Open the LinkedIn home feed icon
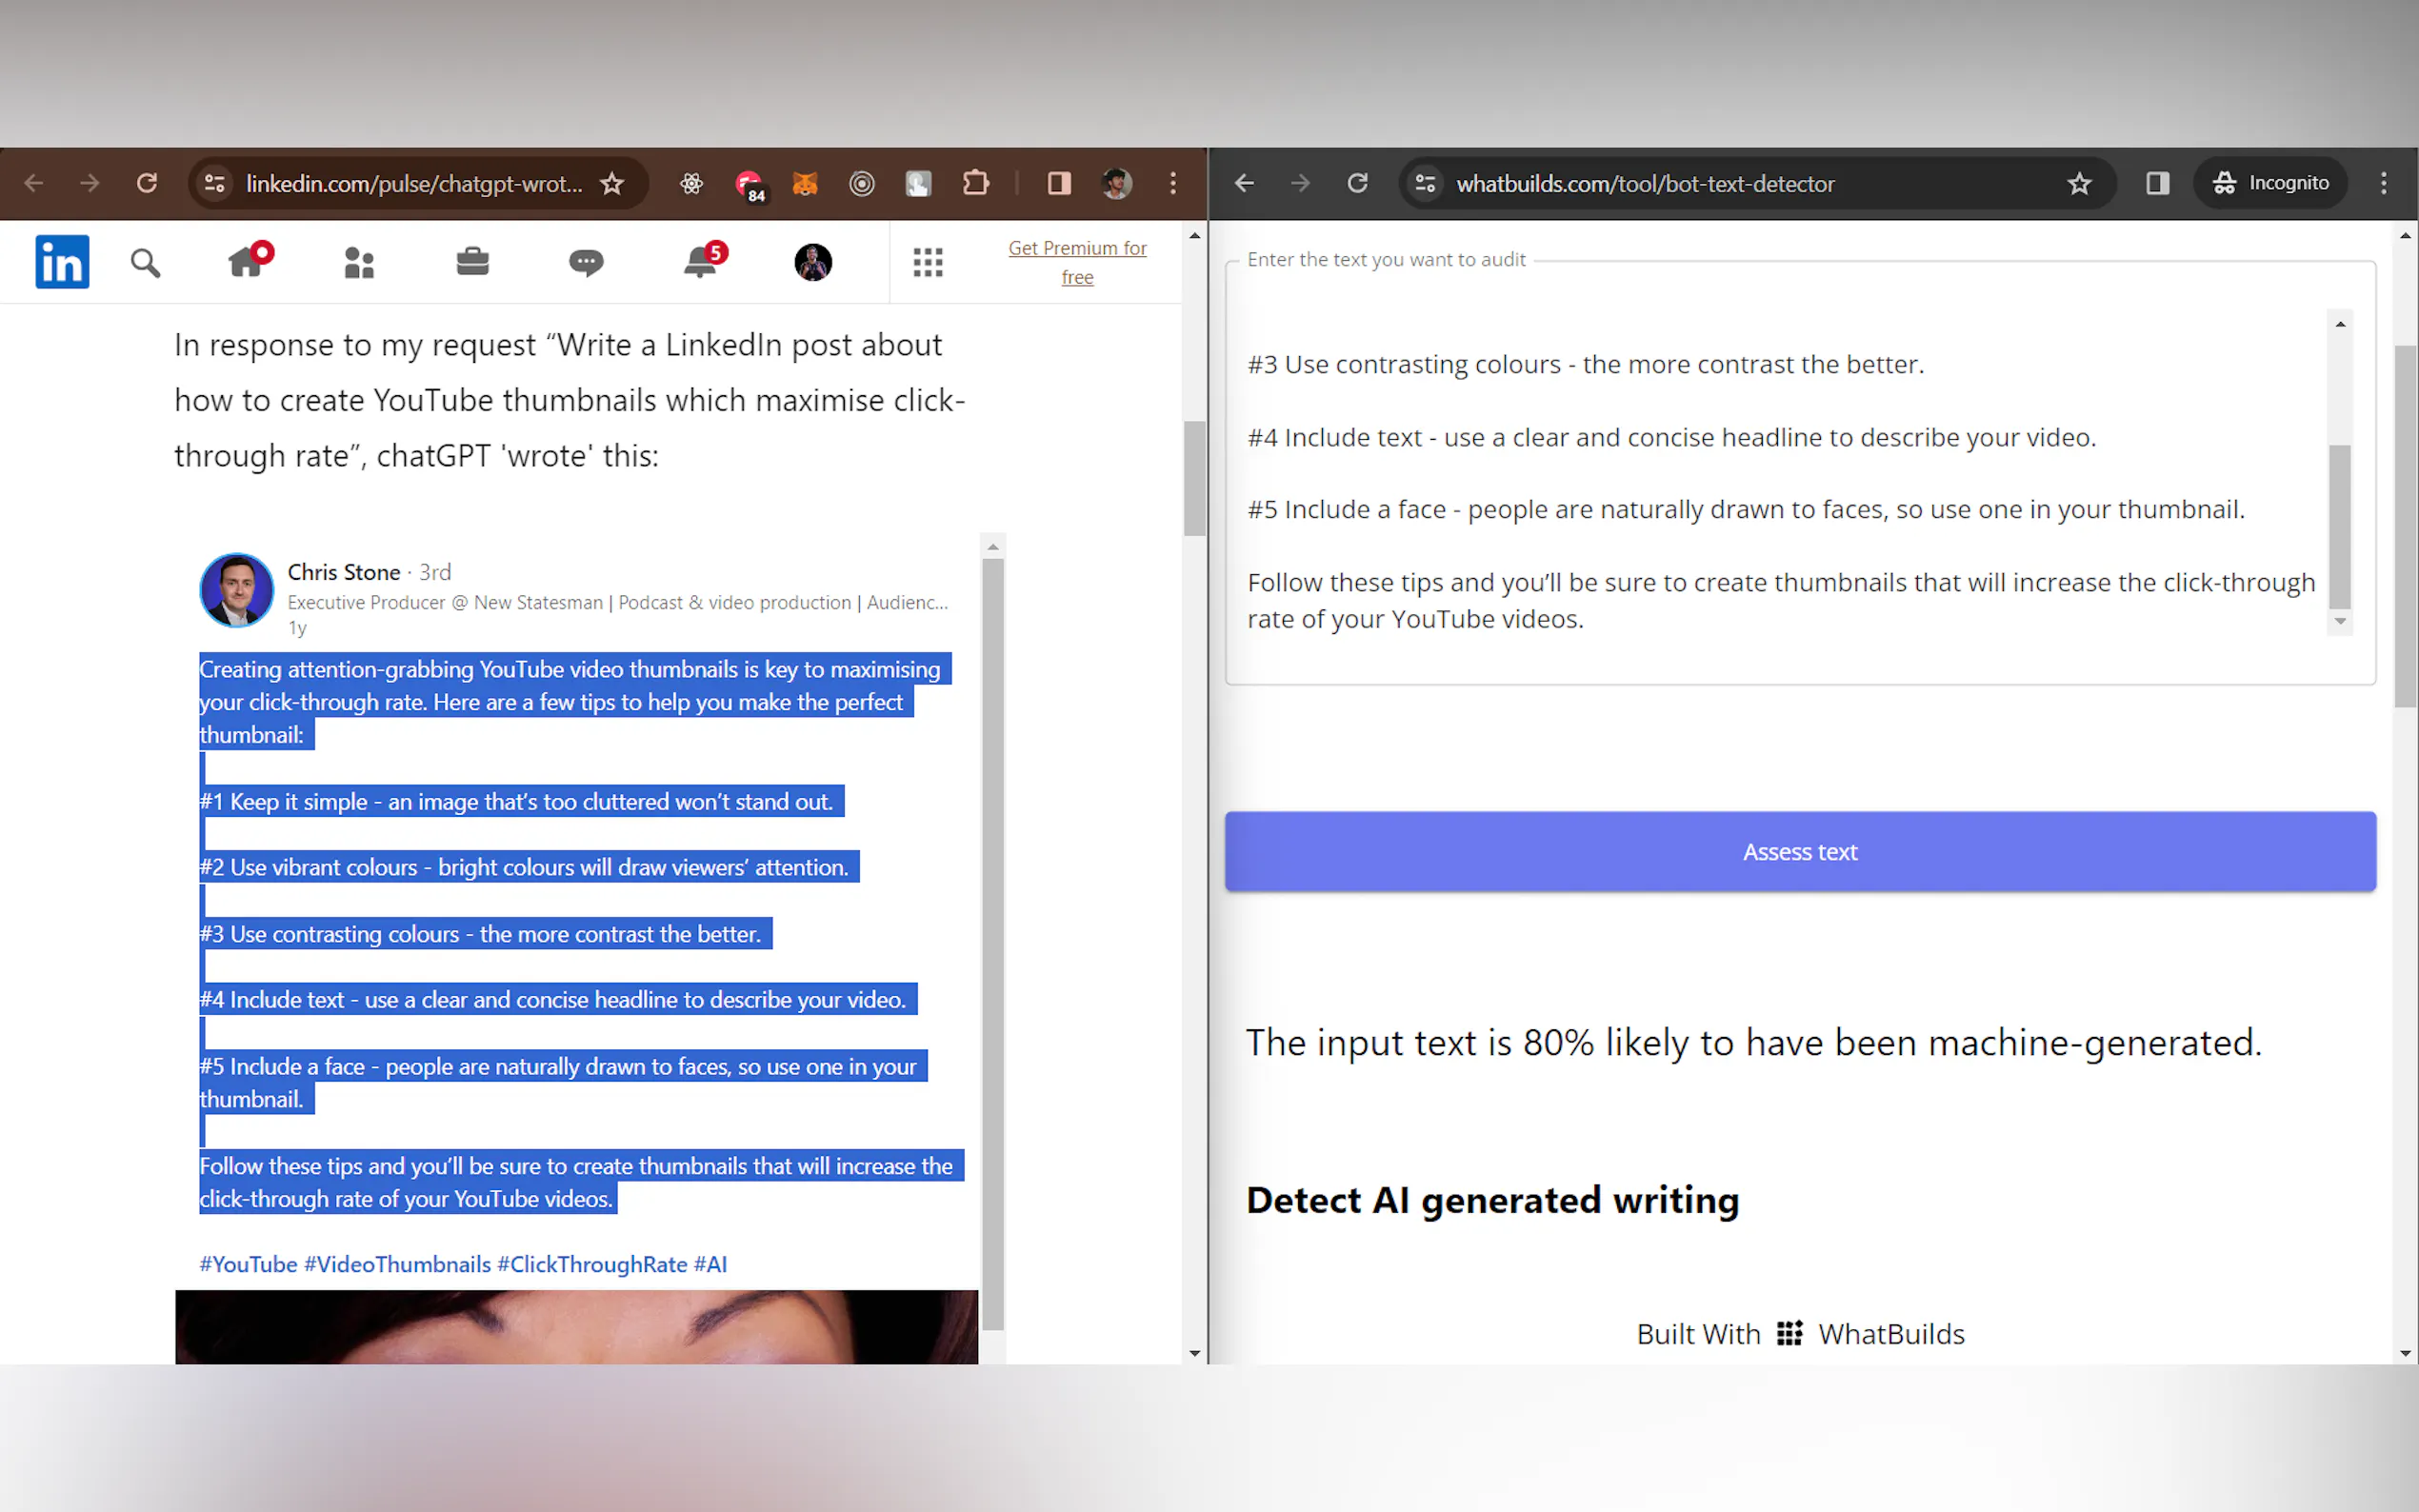This screenshot has height=1512, width=2419. (x=248, y=262)
